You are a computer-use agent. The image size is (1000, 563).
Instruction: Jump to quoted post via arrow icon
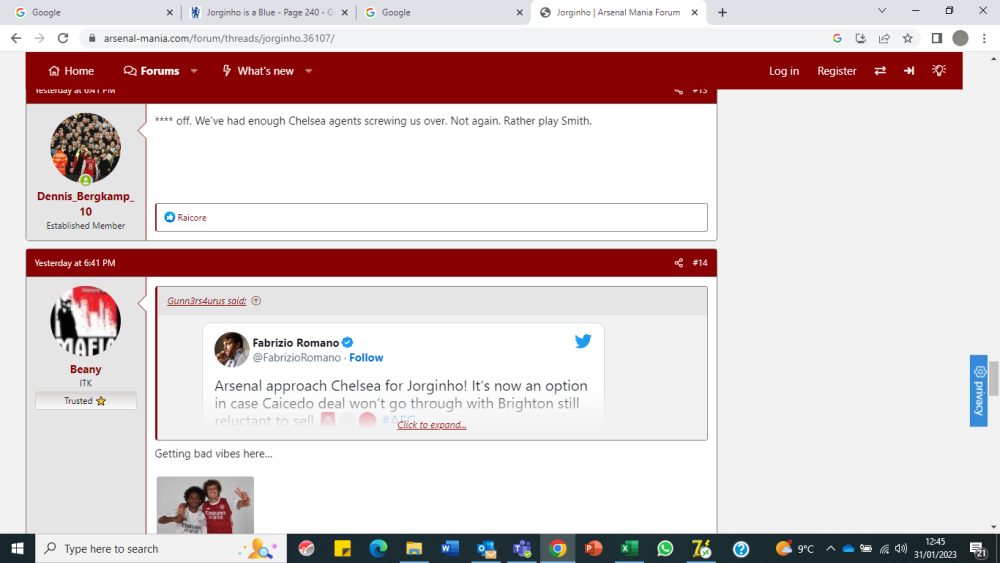(x=256, y=301)
